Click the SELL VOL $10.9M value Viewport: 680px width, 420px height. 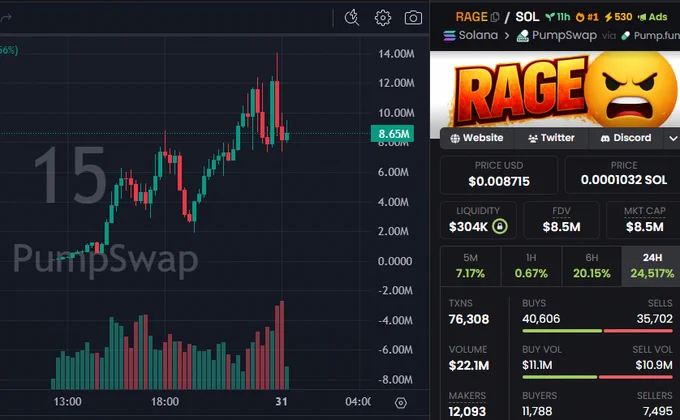tap(654, 365)
